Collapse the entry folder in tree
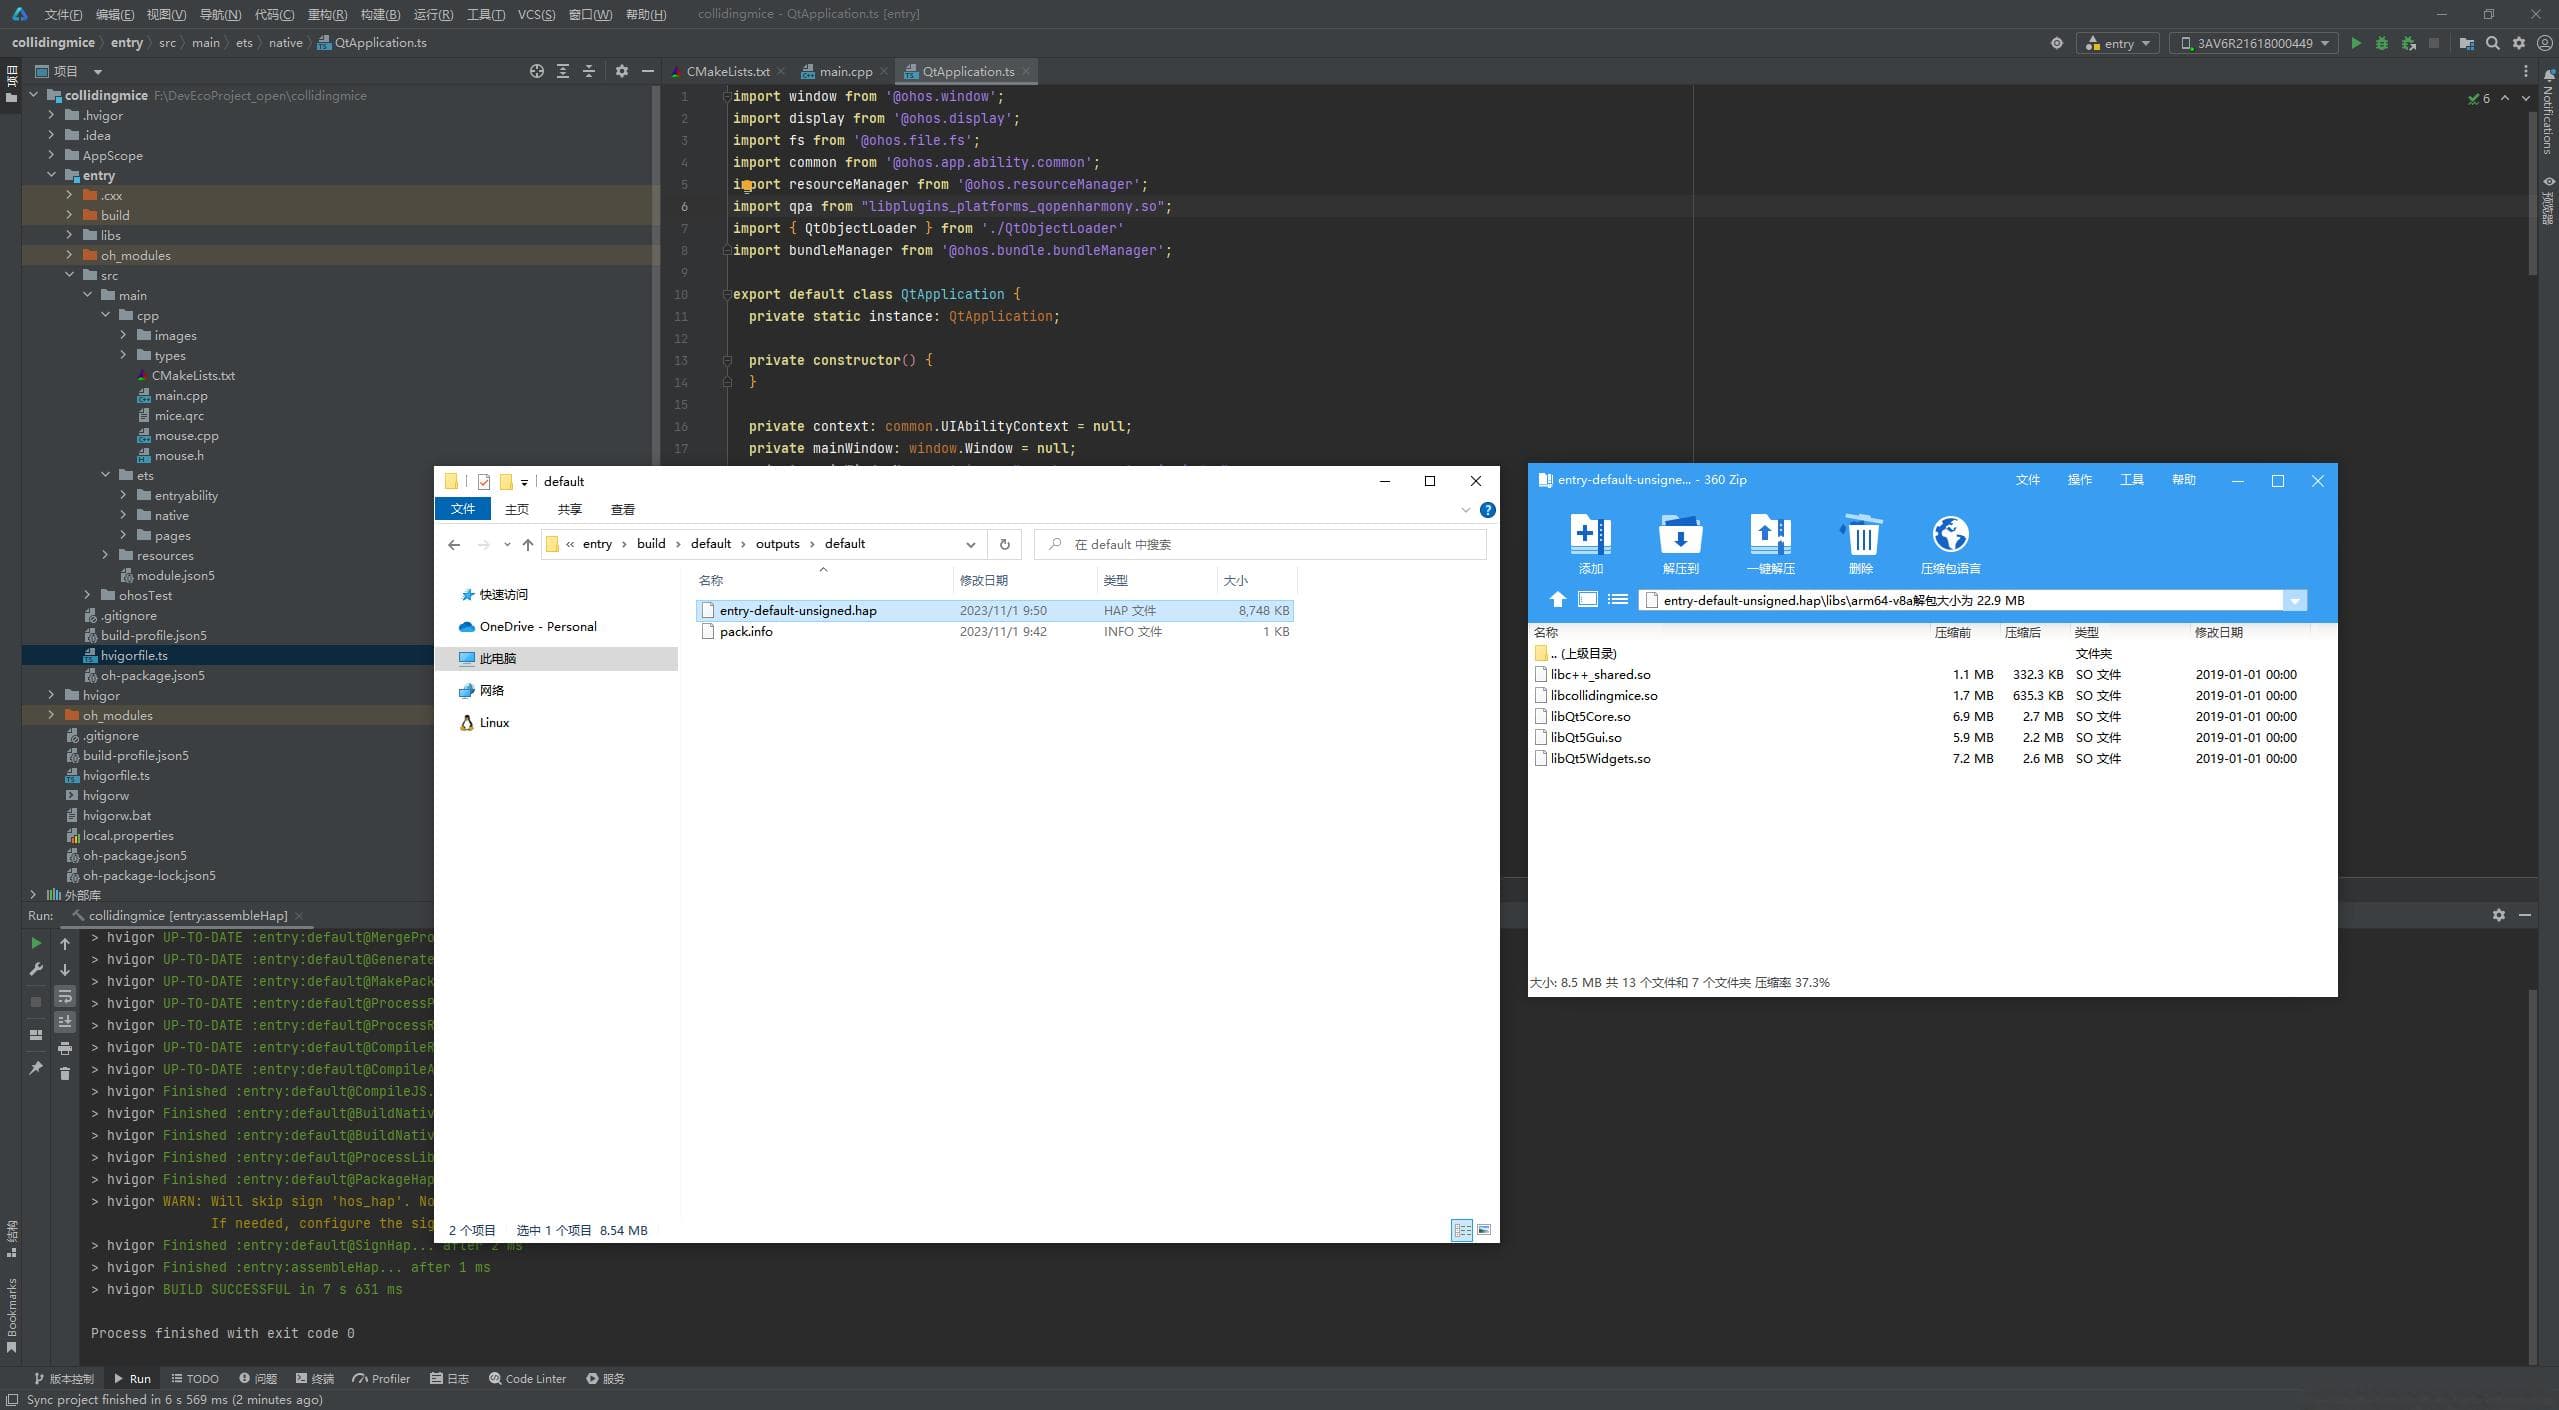Viewport: 2559px width, 1410px height. click(x=52, y=175)
